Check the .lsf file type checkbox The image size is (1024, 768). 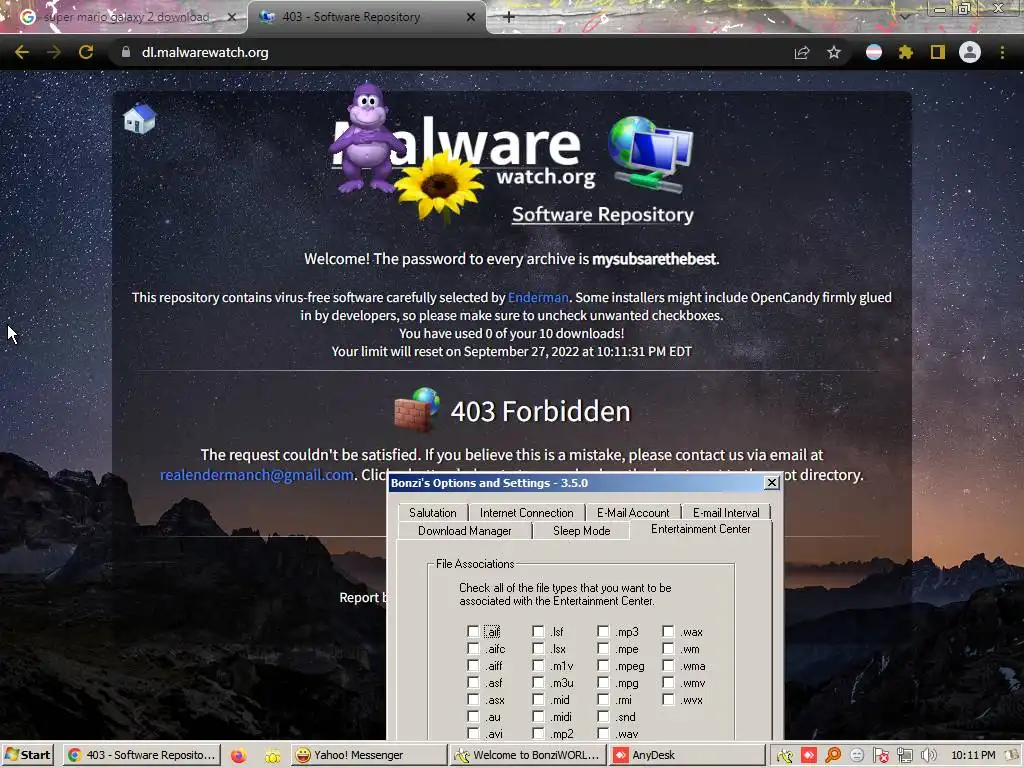tap(537, 632)
